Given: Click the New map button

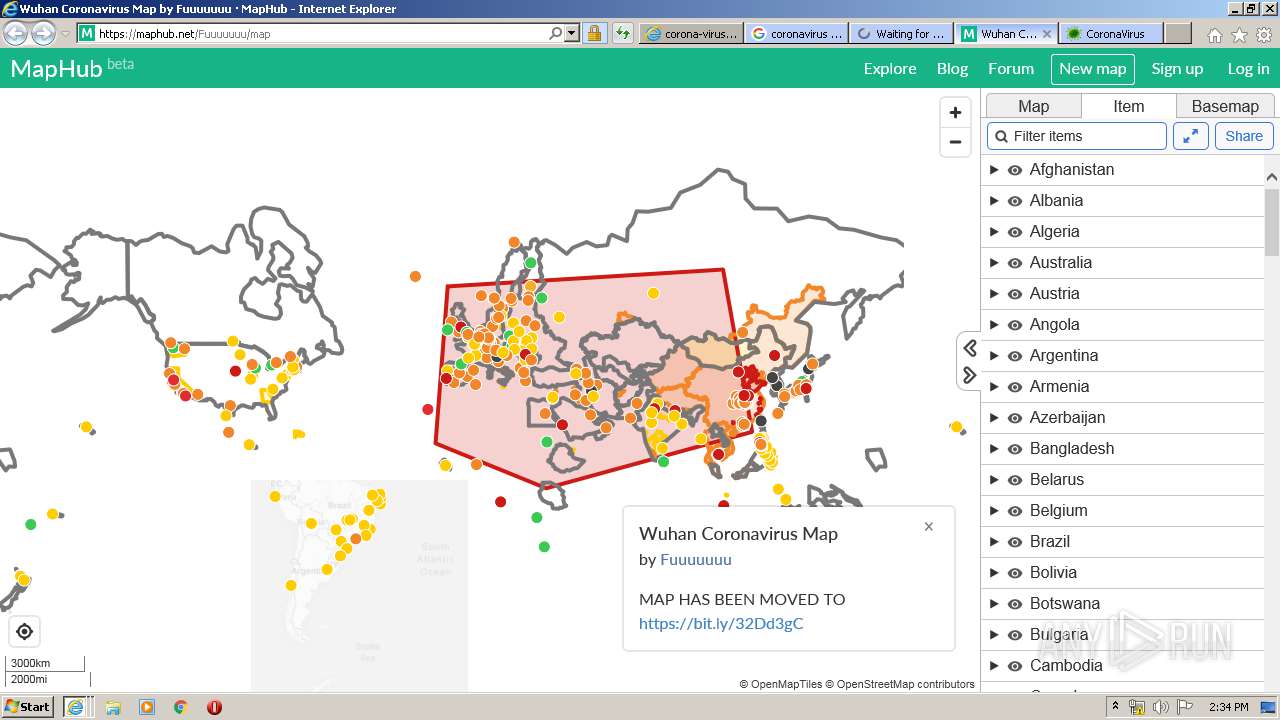Looking at the screenshot, I should point(1093,69).
